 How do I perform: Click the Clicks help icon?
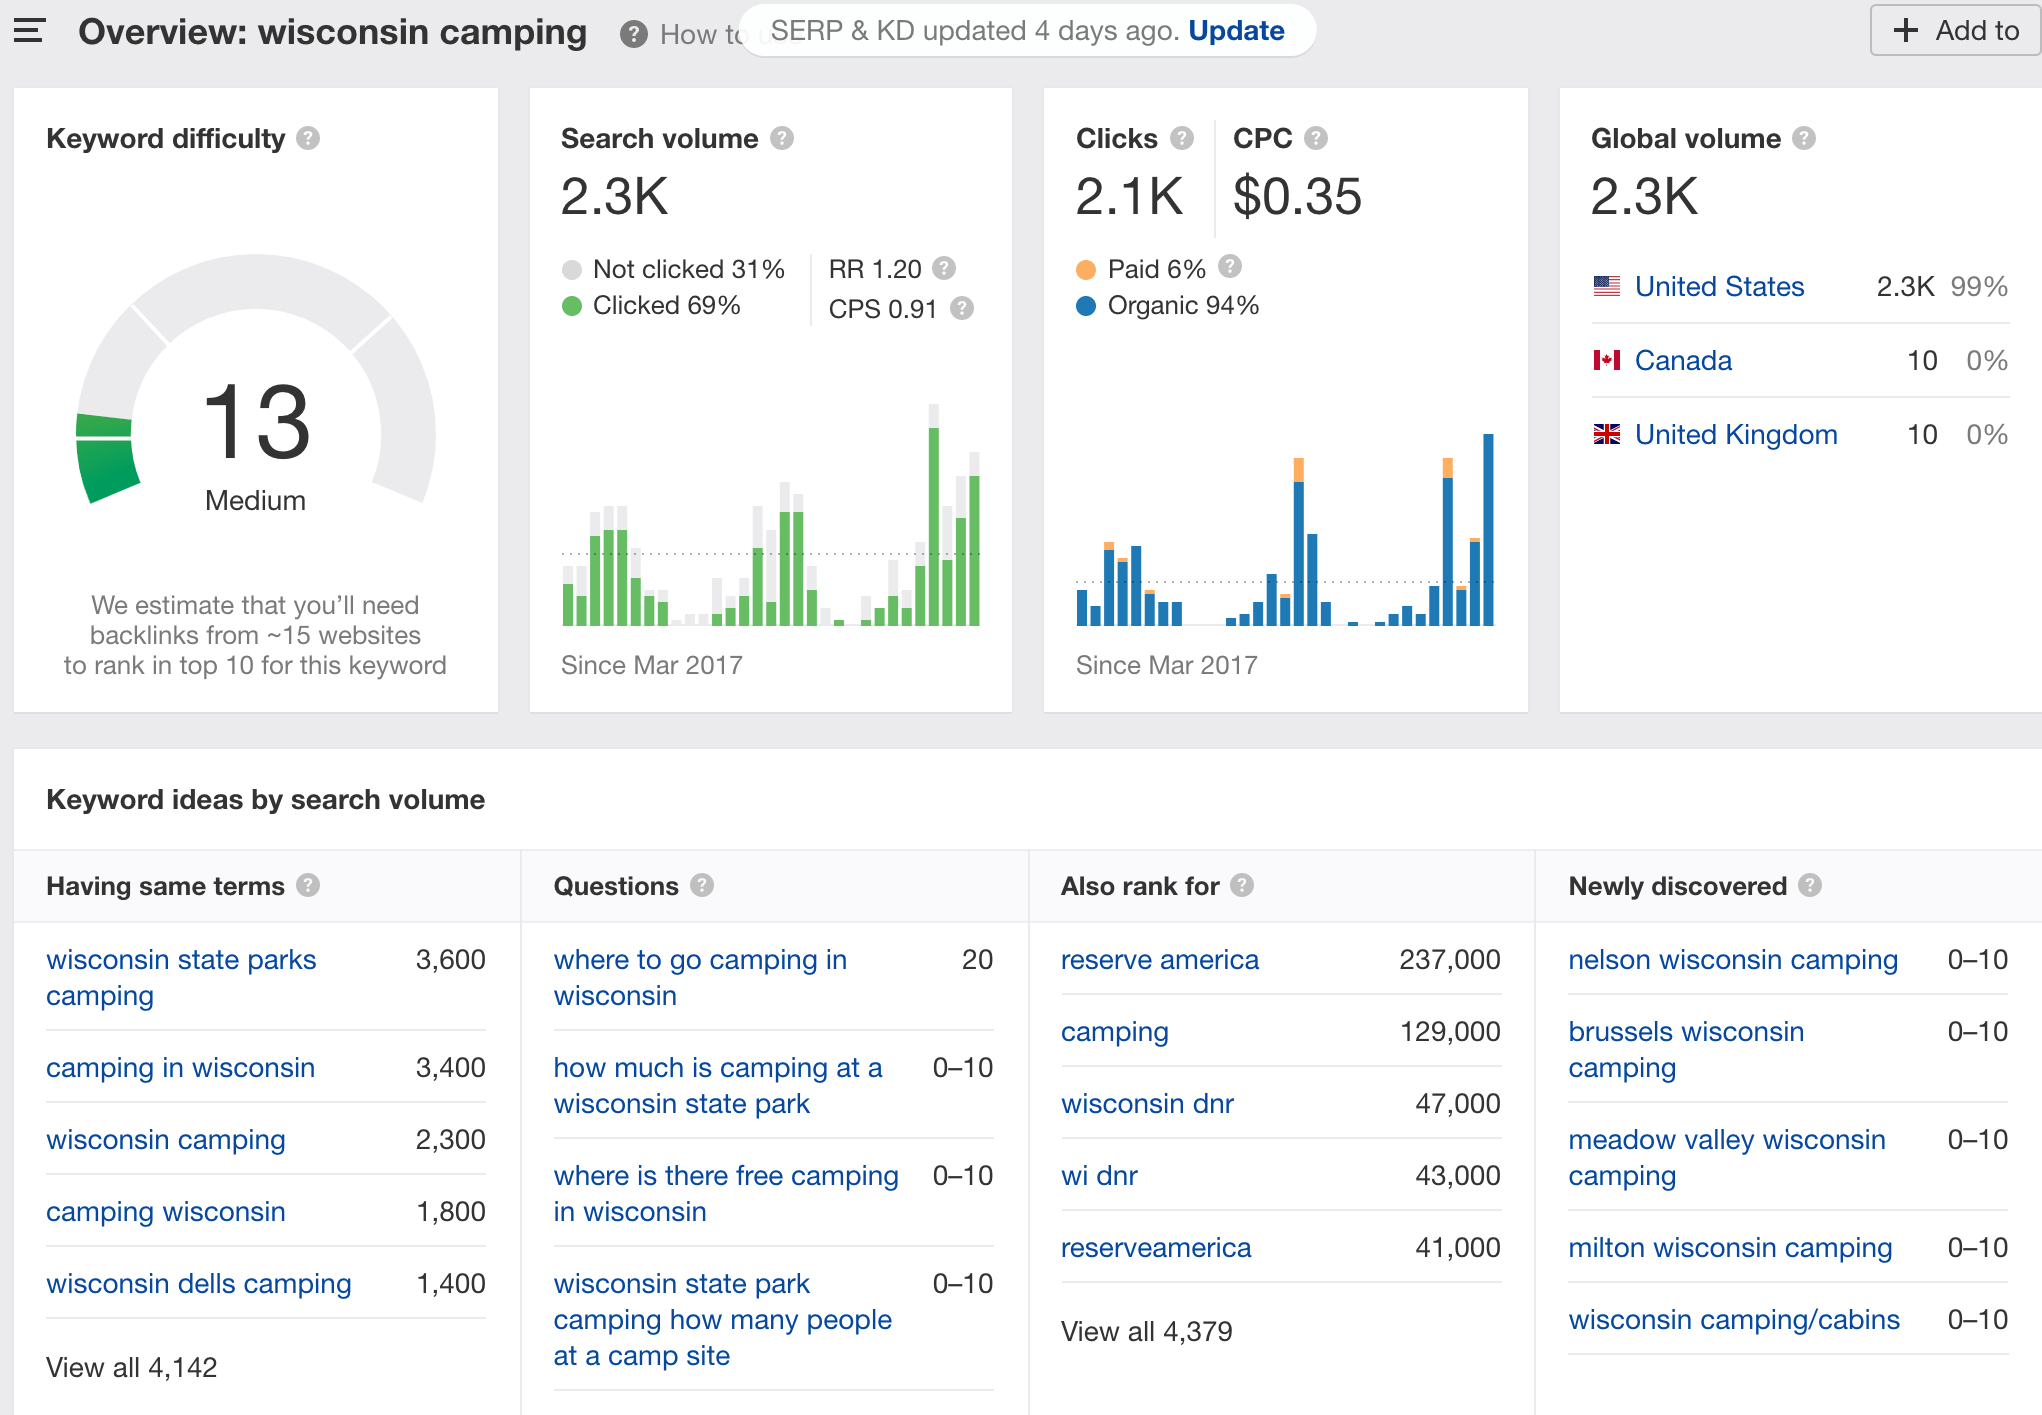pos(1182,138)
